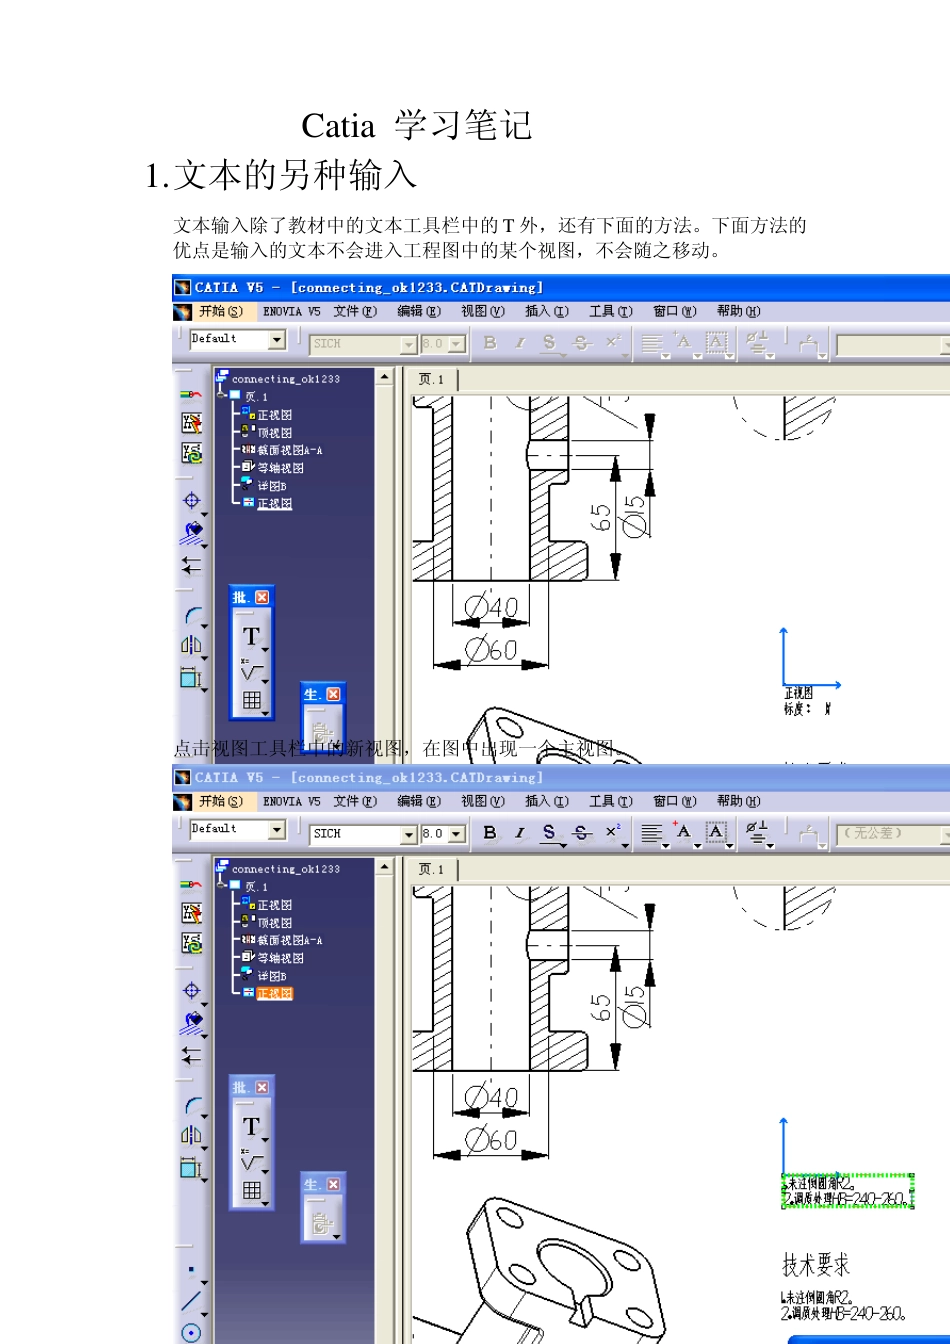Viewport: 950px width, 1344px height.
Task: Click paint bucket hatch tool in second window sidebar
Action: pyautogui.click(x=192, y=1022)
